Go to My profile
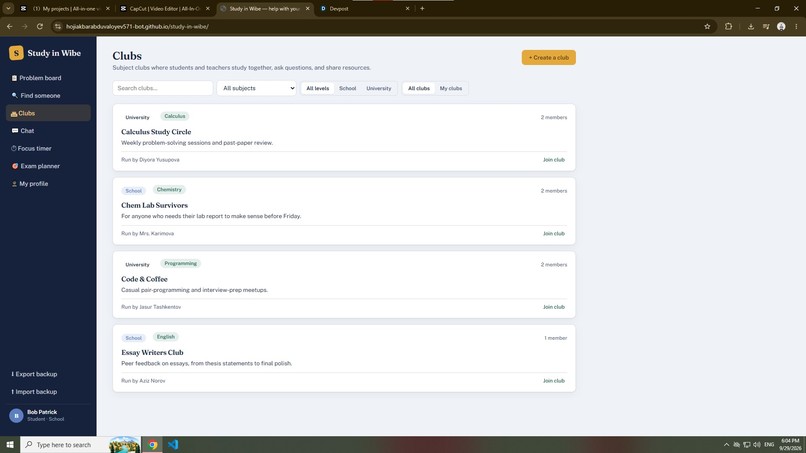 point(48,184)
